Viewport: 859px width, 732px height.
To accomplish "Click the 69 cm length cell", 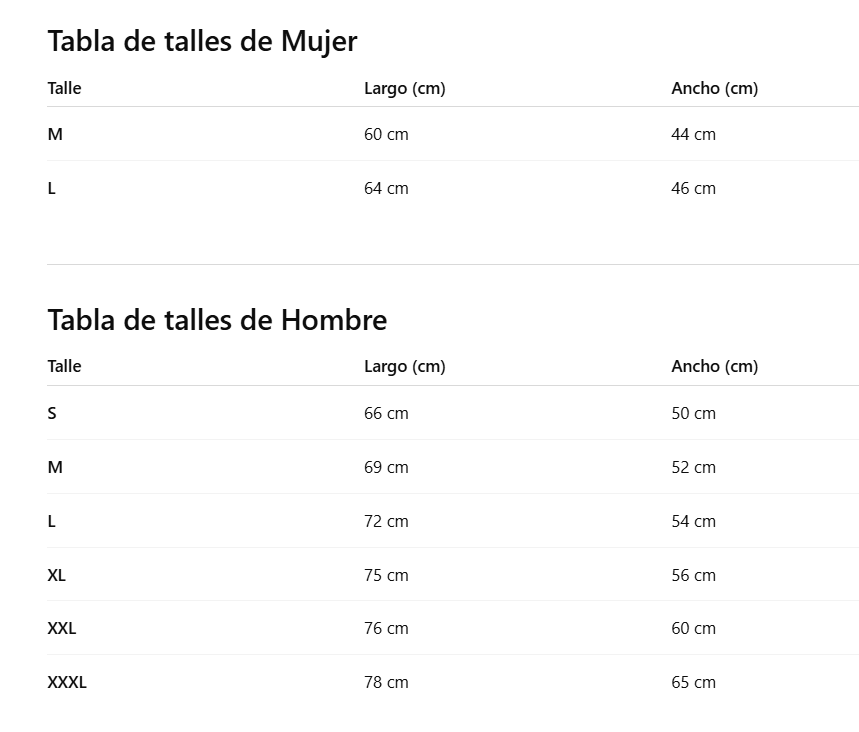I will point(386,467).
